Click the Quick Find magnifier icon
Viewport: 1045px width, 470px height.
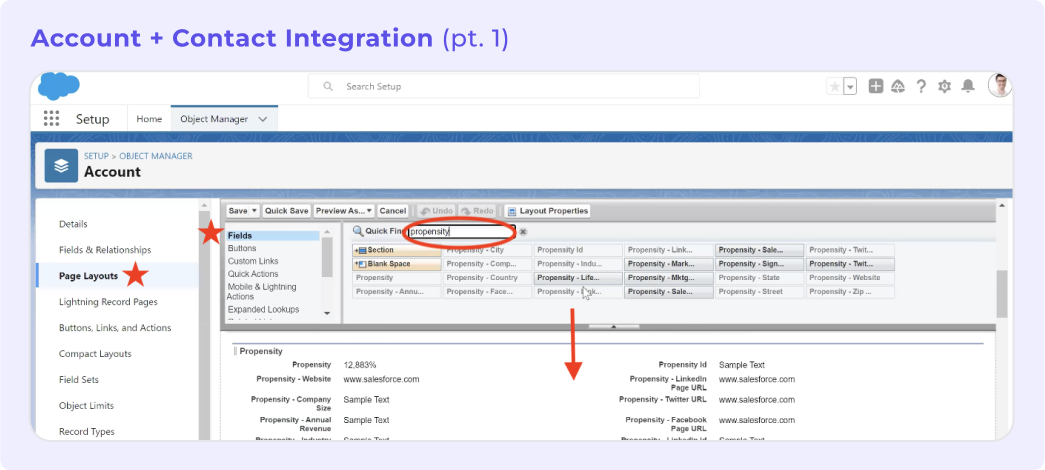(358, 231)
